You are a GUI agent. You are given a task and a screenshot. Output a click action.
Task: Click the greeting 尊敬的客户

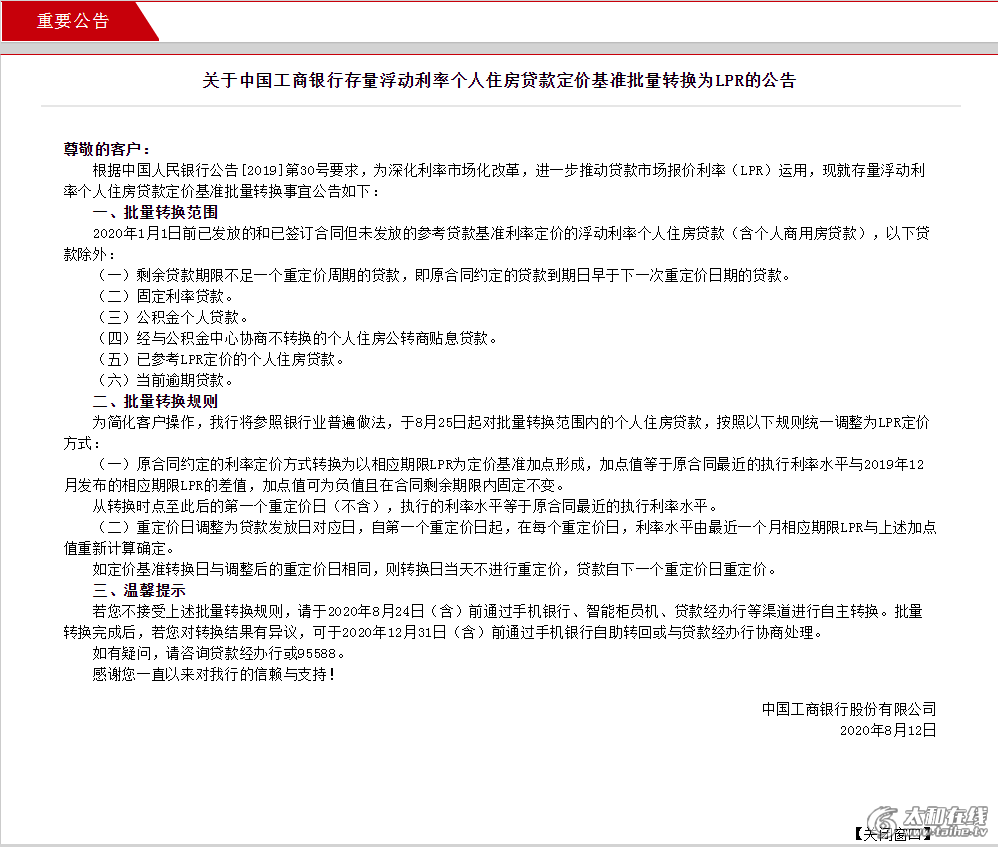pyautogui.click(x=107, y=149)
